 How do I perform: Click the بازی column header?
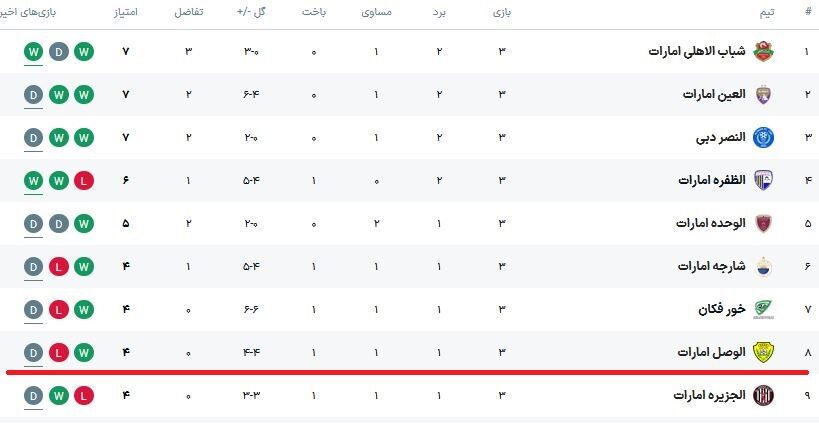[502, 11]
